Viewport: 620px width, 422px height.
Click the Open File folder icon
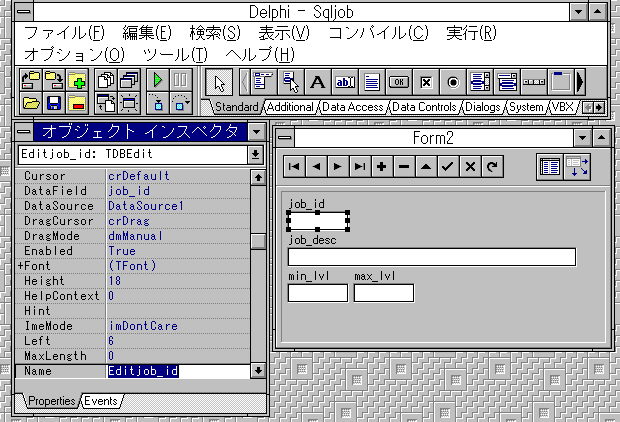click(31, 103)
